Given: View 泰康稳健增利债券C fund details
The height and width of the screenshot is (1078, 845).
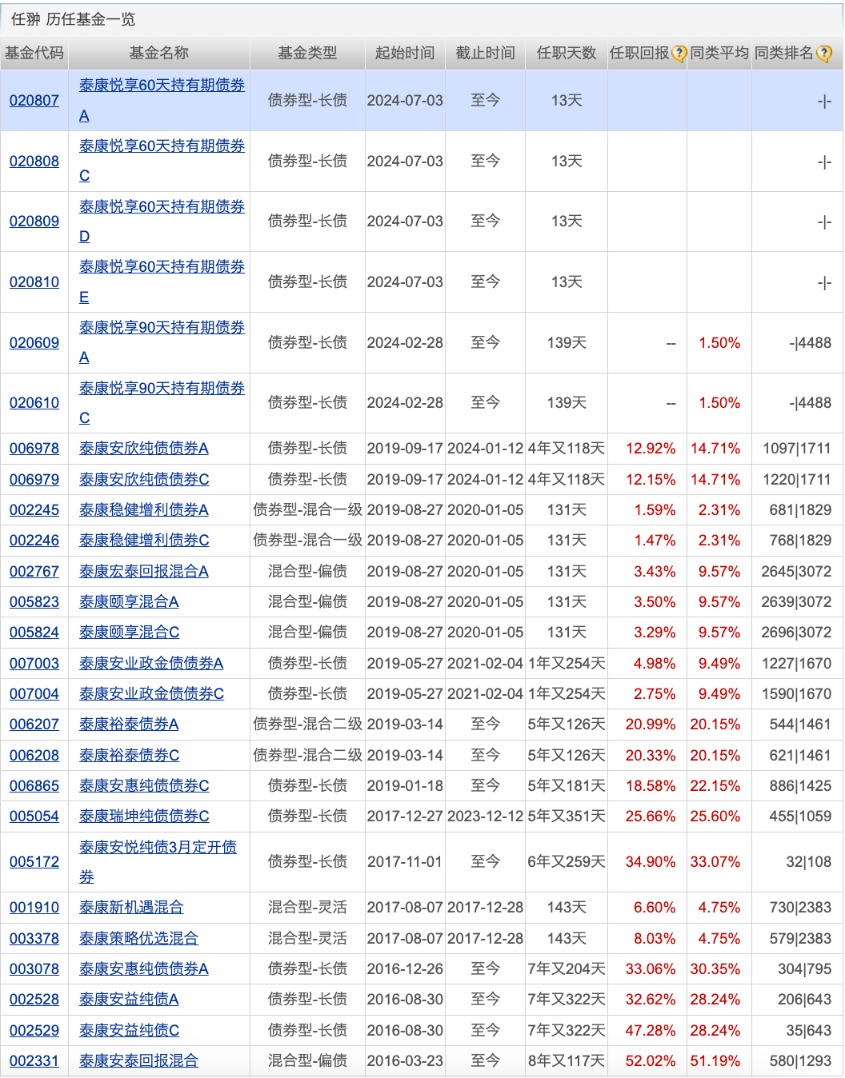Looking at the screenshot, I should (x=144, y=540).
